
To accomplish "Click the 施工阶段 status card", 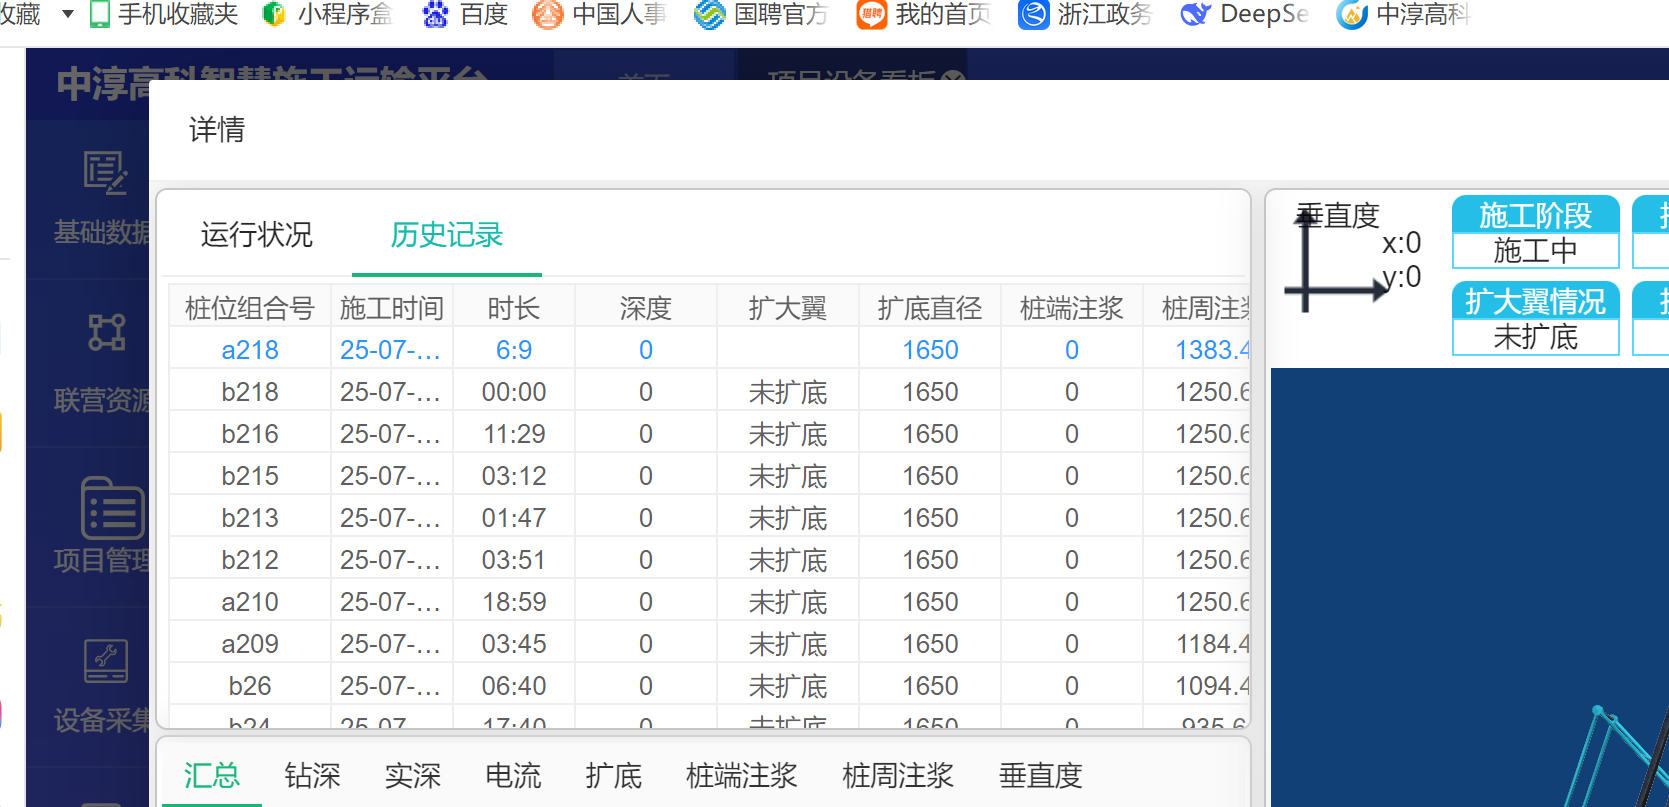I will pyautogui.click(x=1535, y=232).
